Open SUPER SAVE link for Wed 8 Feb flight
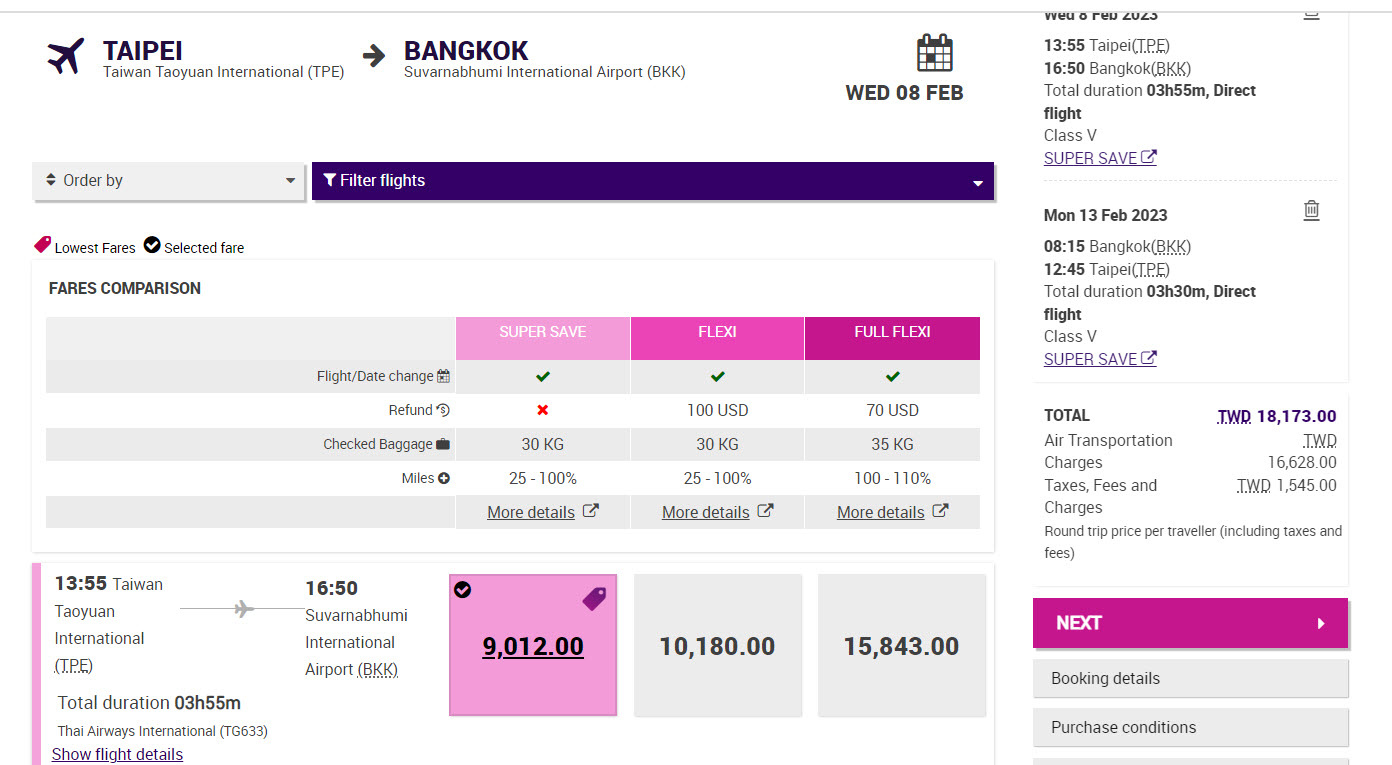Screen dimensions: 1392x765 (x=1100, y=158)
